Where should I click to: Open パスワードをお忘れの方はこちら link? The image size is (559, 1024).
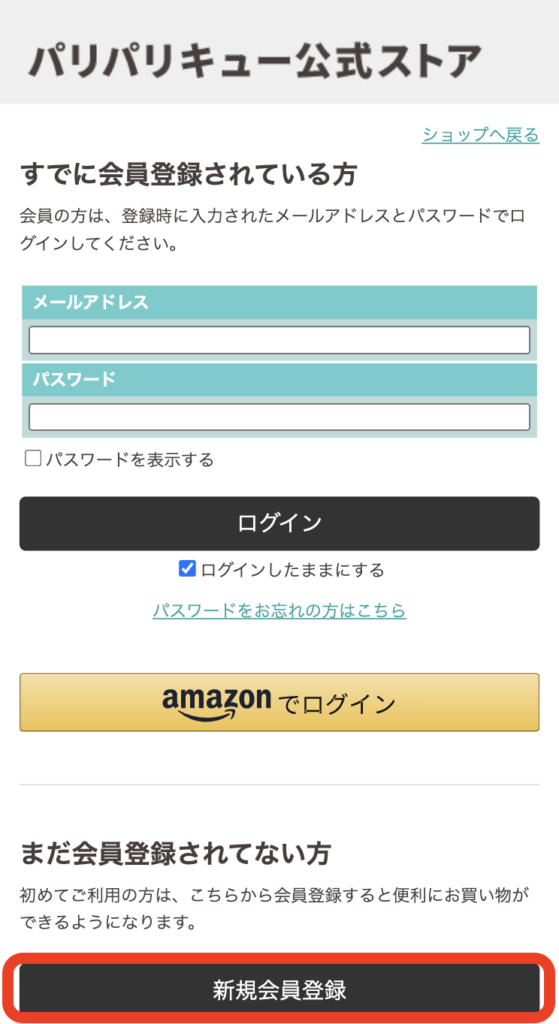tap(280, 611)
